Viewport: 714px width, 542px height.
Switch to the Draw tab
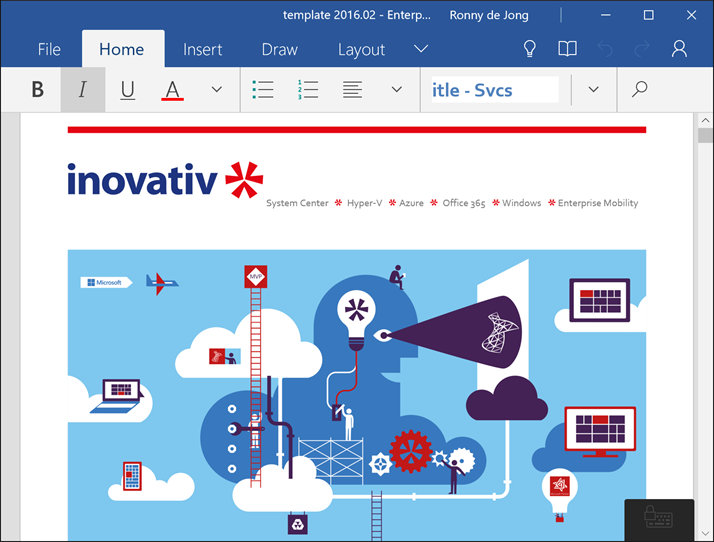tap(280, 49)
